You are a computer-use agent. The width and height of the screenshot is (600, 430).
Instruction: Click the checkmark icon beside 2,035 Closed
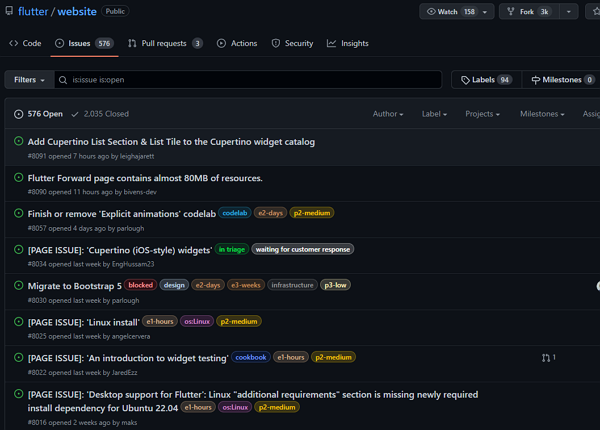75,114
